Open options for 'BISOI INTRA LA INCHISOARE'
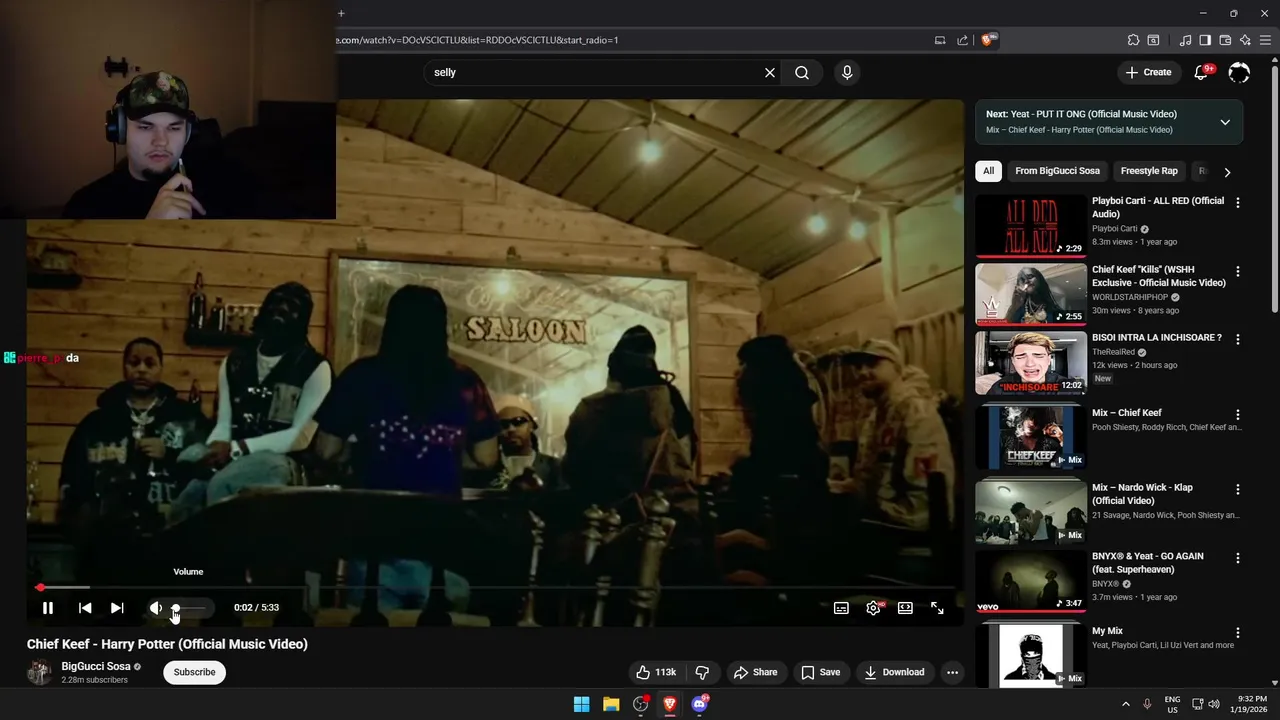Screen dimensions: 1280x720 [1238, 340]
